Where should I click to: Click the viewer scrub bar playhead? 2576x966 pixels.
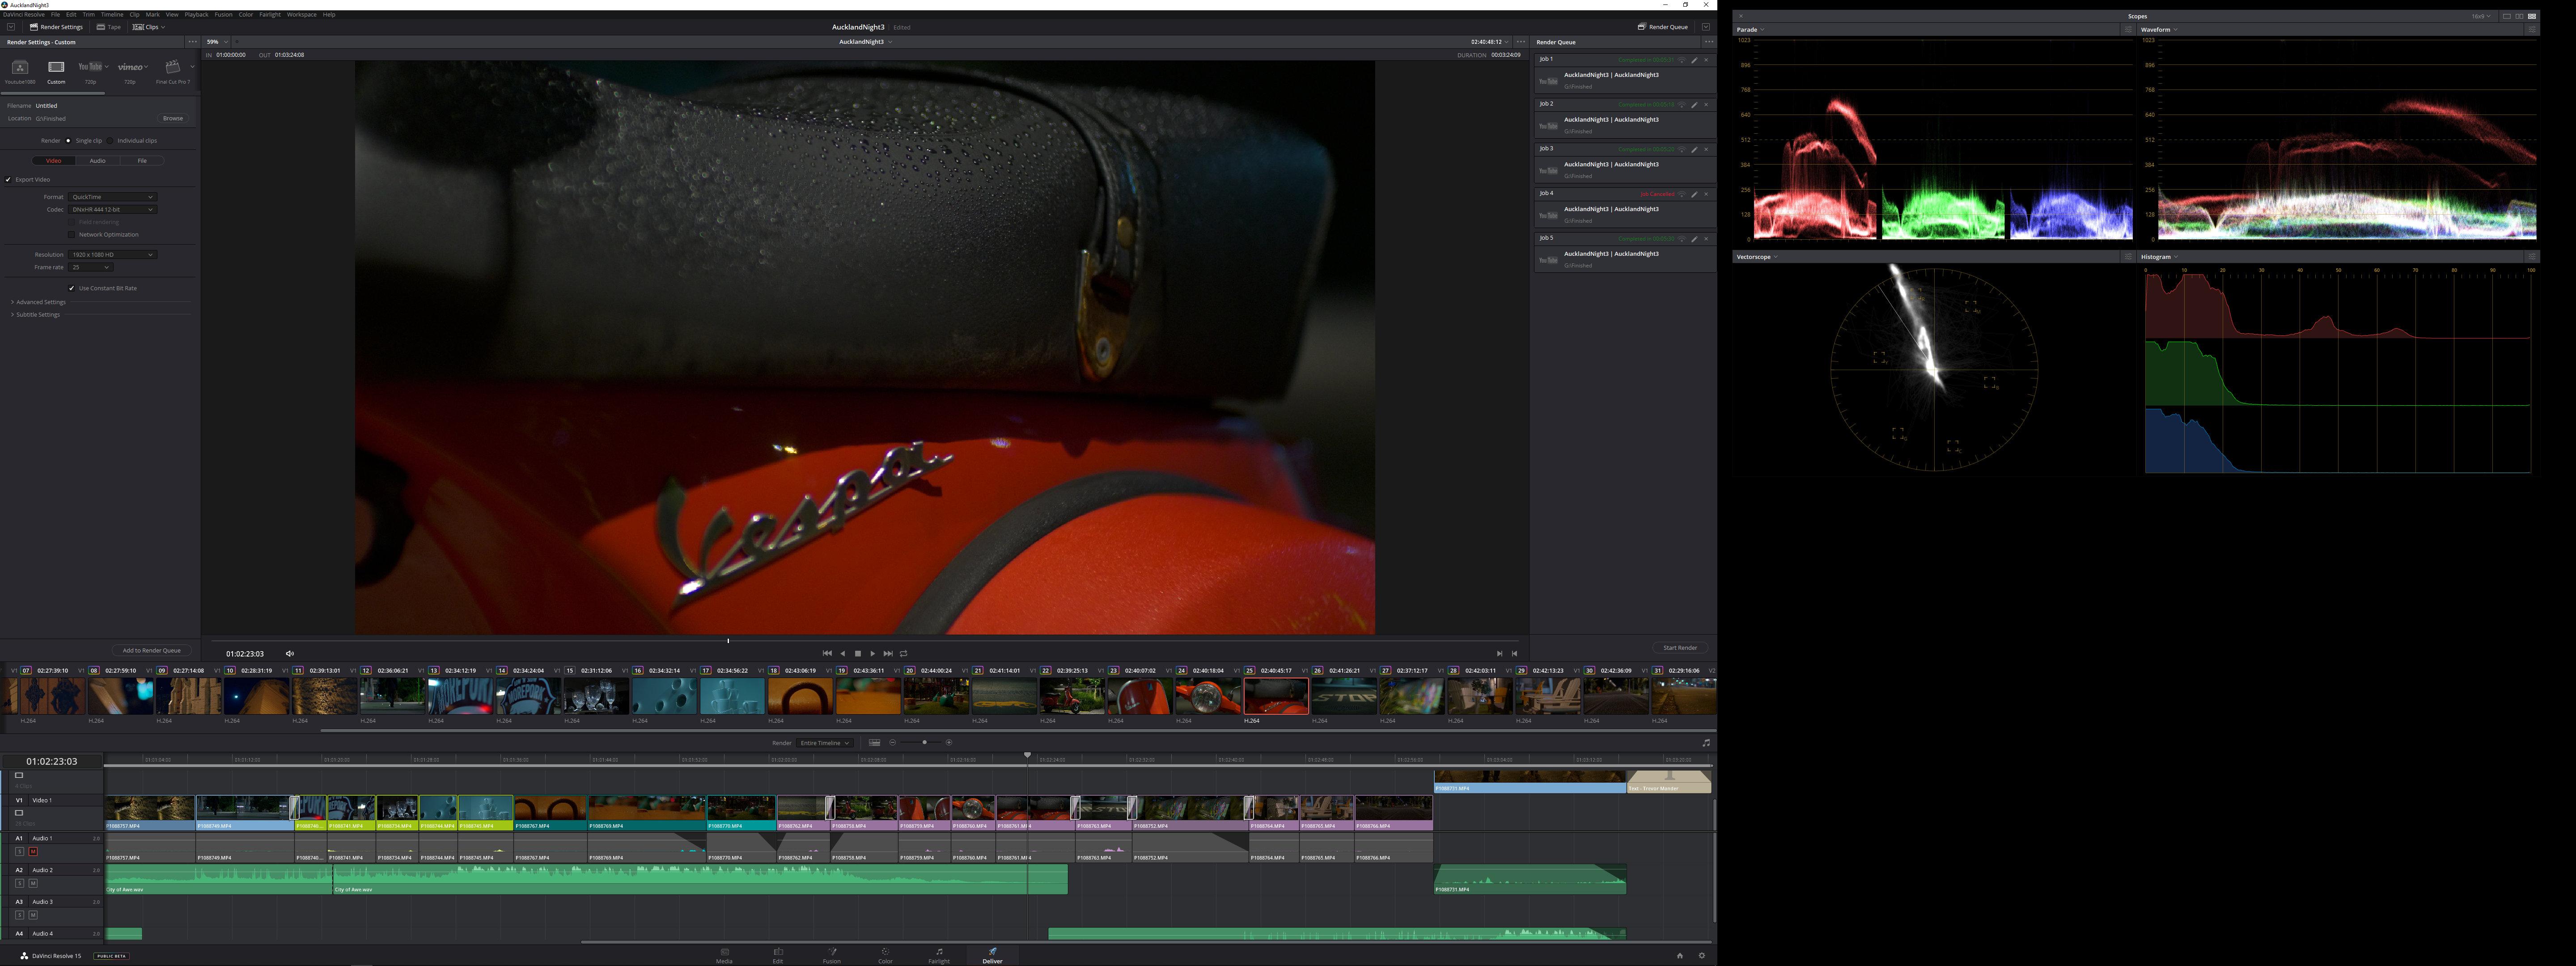point(728,640)
